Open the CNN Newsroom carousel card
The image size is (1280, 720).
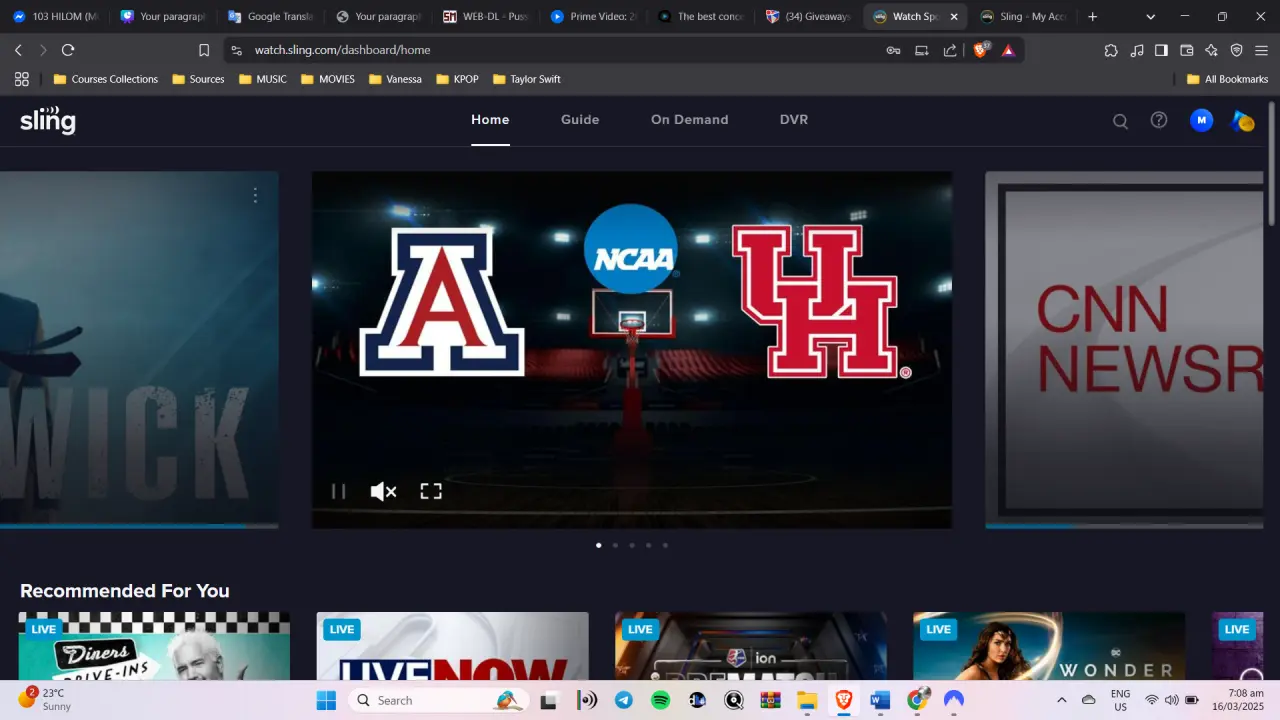tap(1124, 350)
